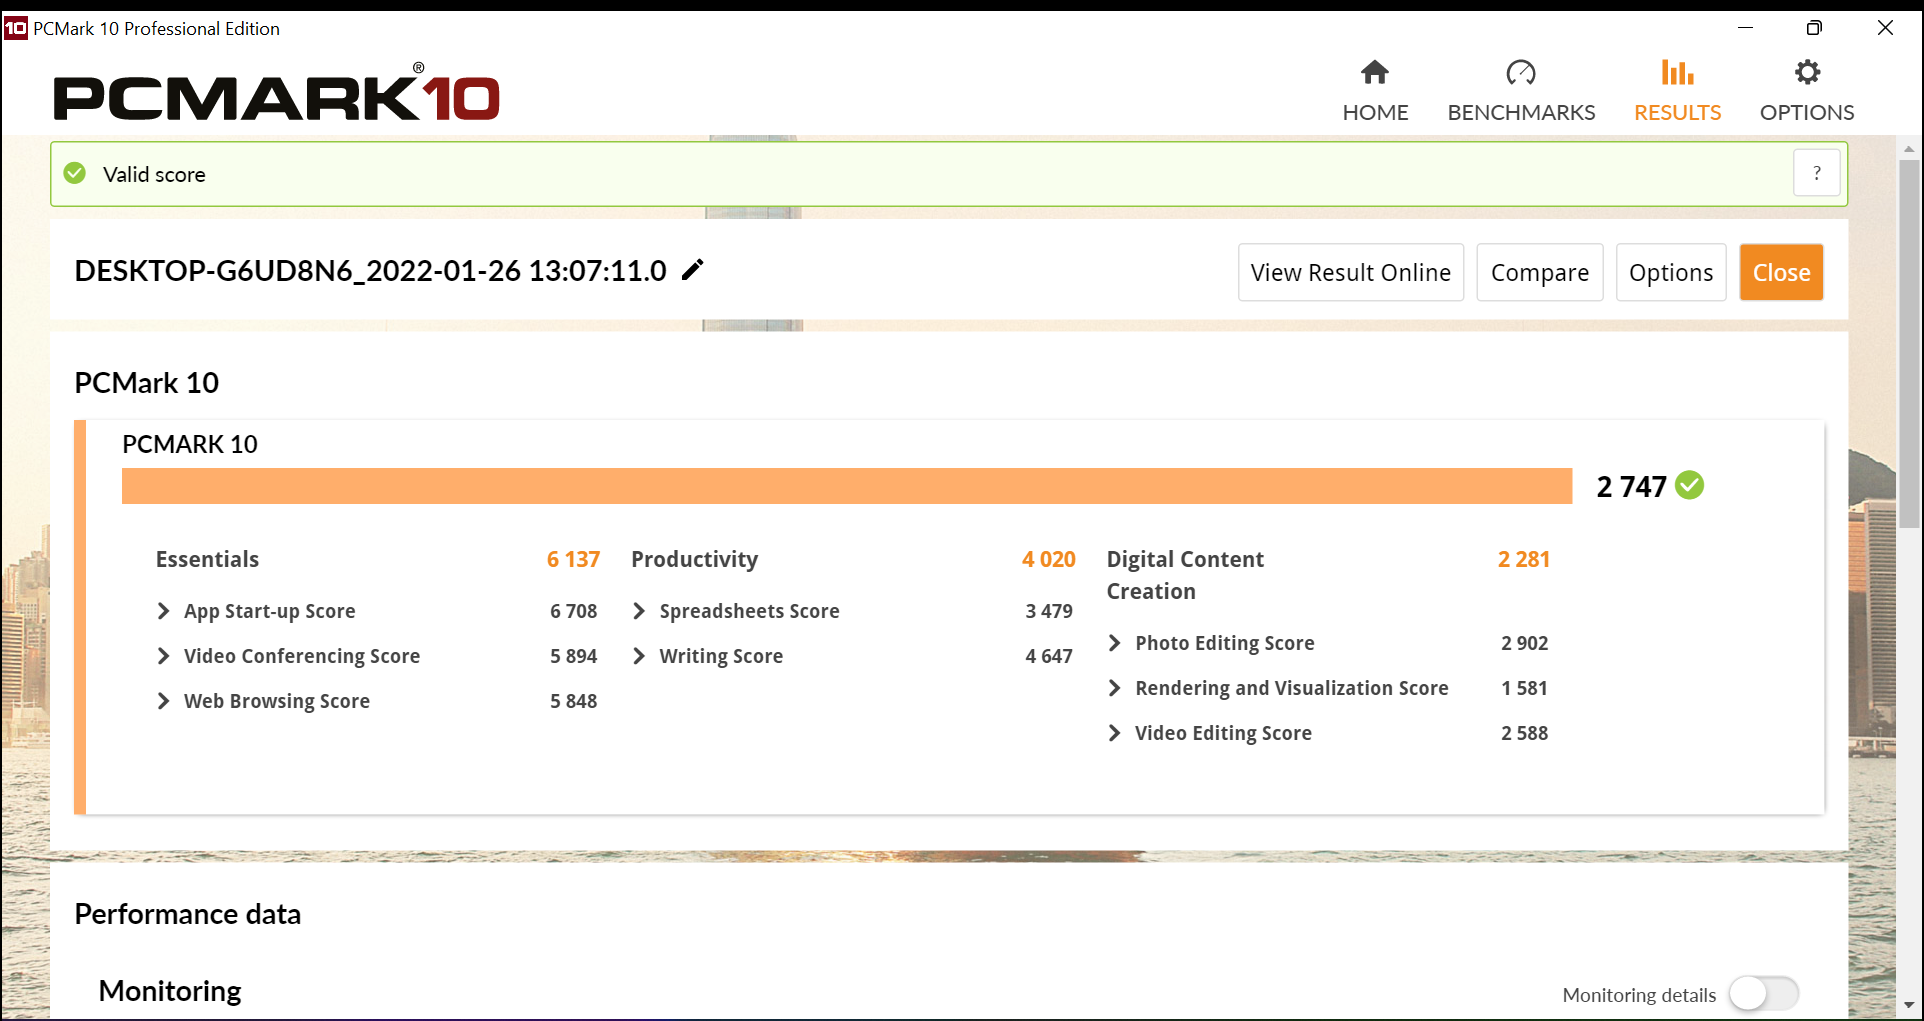Click the Photo Editing value 2 902
This screenshot has width=1924, height=1021.
point(1524,643)
